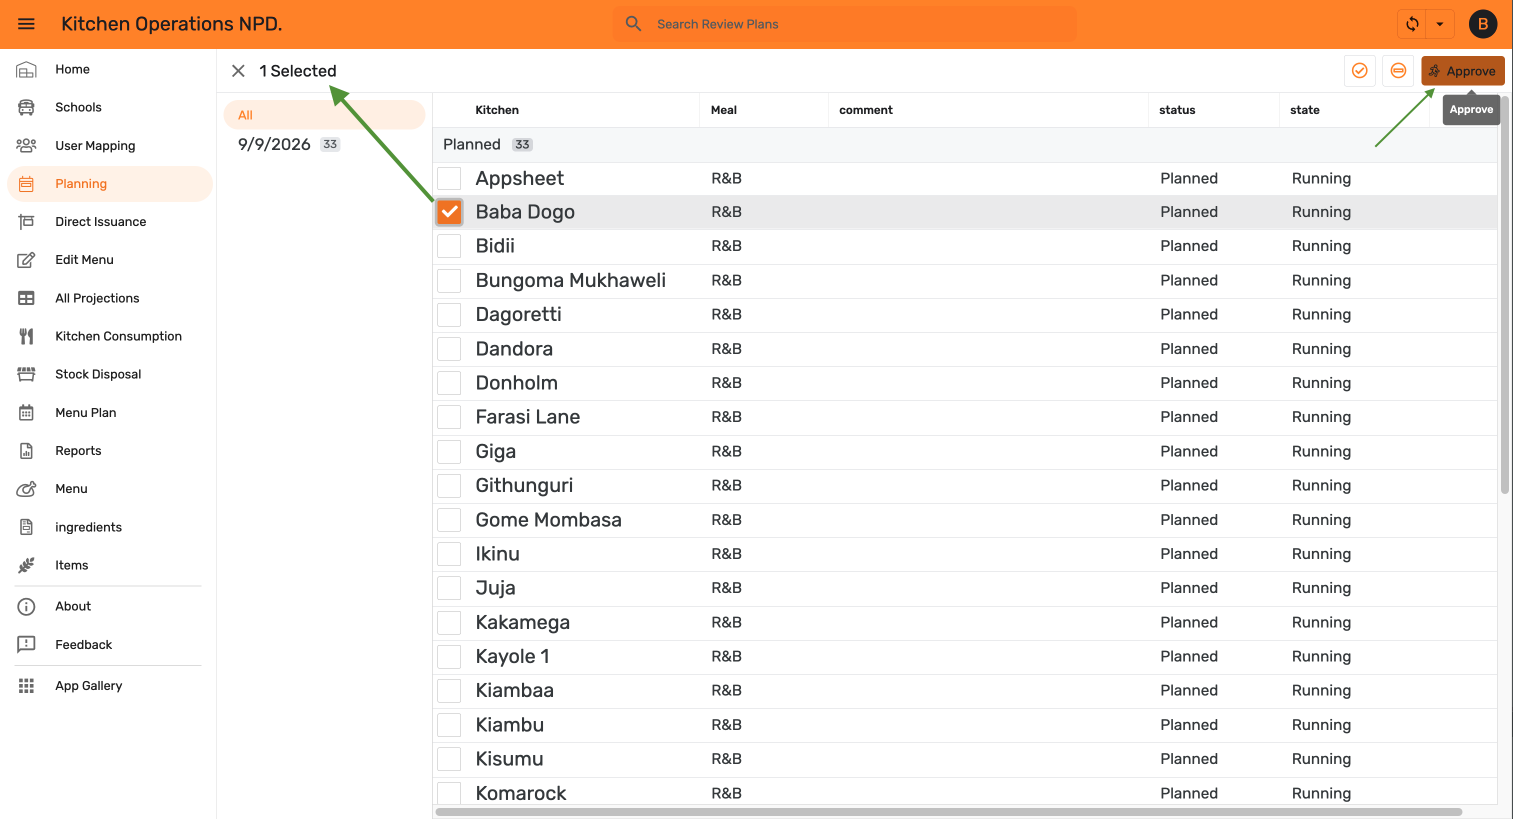This screenshot has width=1513, height=819.
Task: Click the Menu Plan calendar icon
Action: pyautogui.click(x=26, y=412)
